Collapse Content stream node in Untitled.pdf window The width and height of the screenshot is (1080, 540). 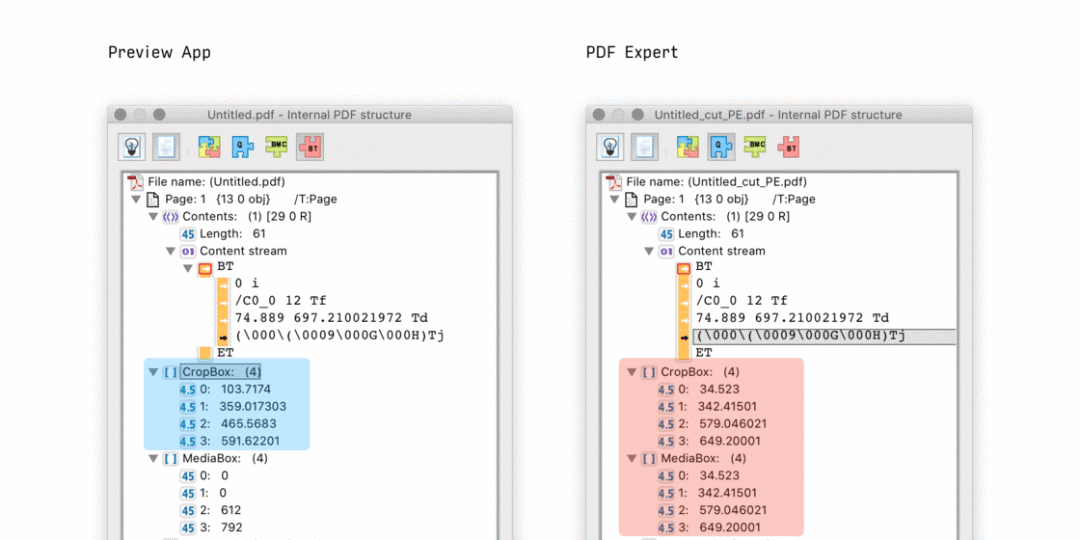click(x=170, y=251)
